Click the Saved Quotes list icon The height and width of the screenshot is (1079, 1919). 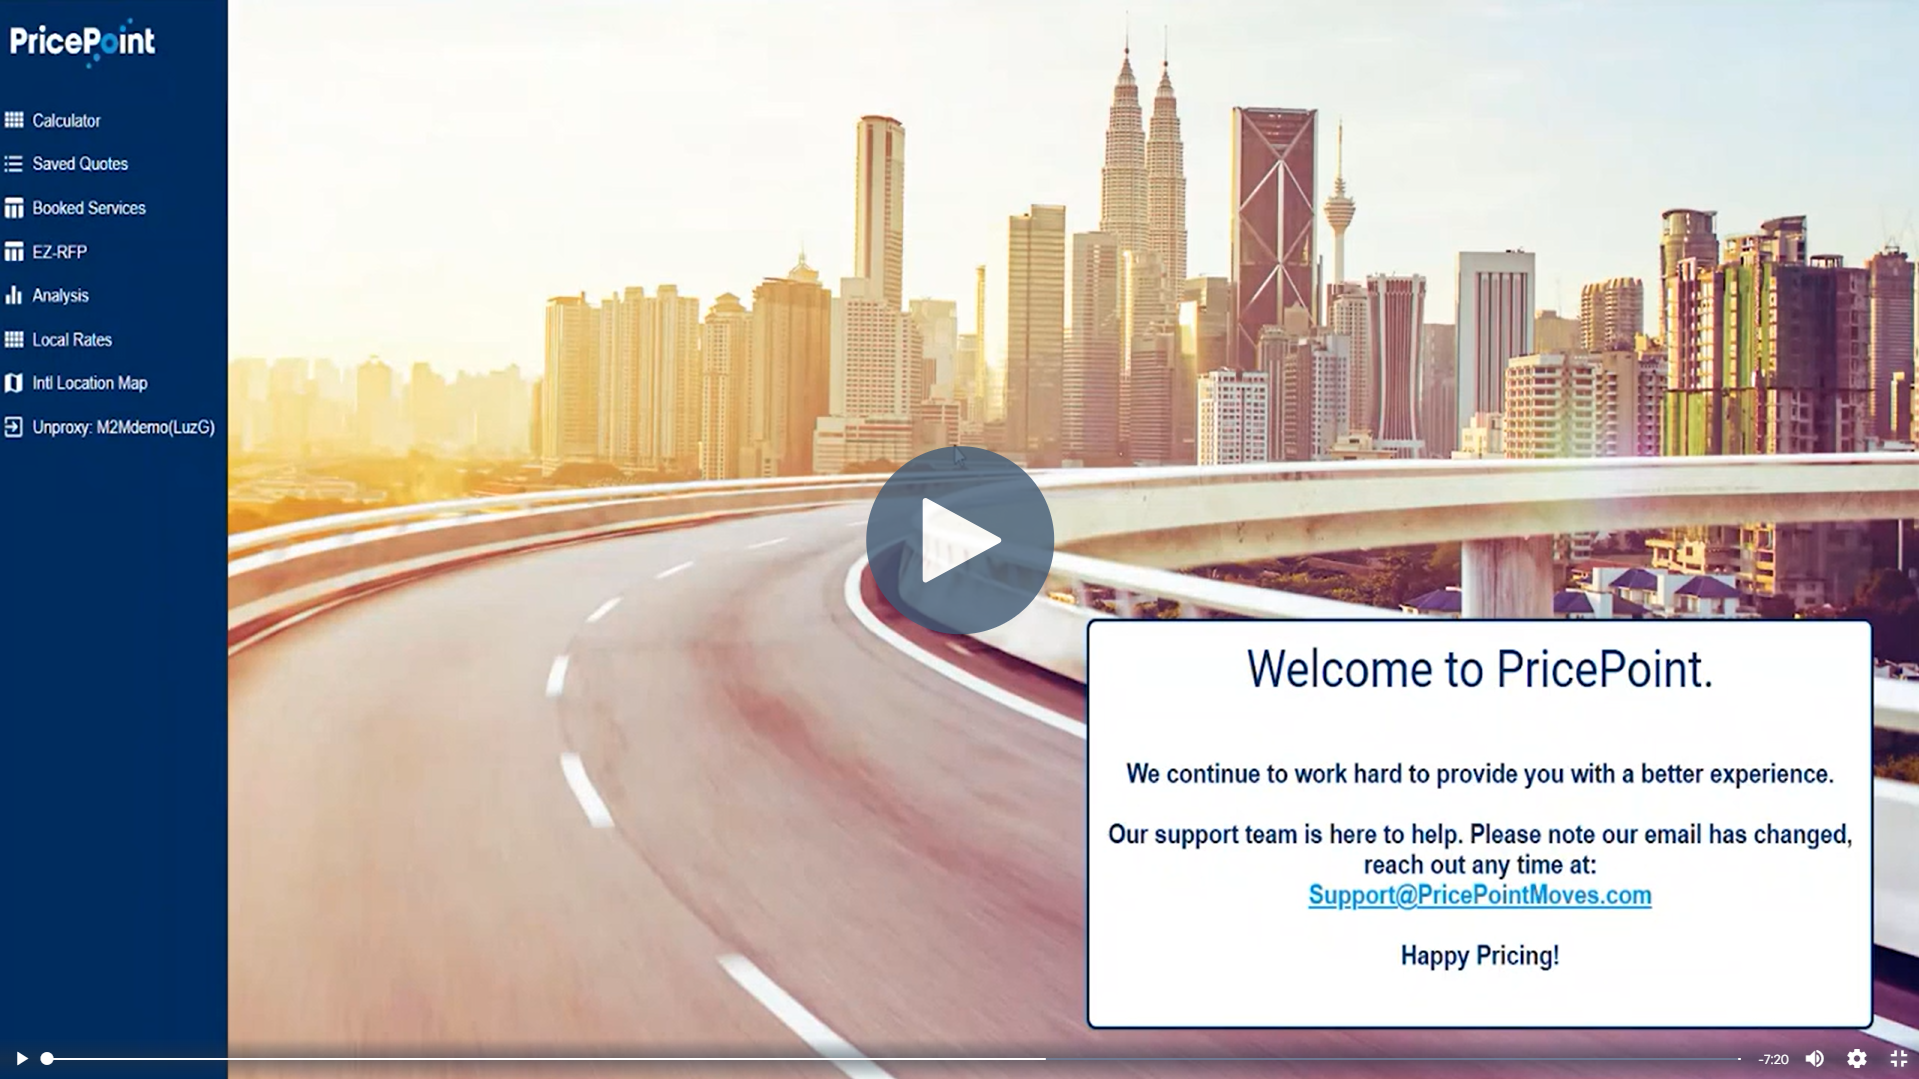[14, 163]
